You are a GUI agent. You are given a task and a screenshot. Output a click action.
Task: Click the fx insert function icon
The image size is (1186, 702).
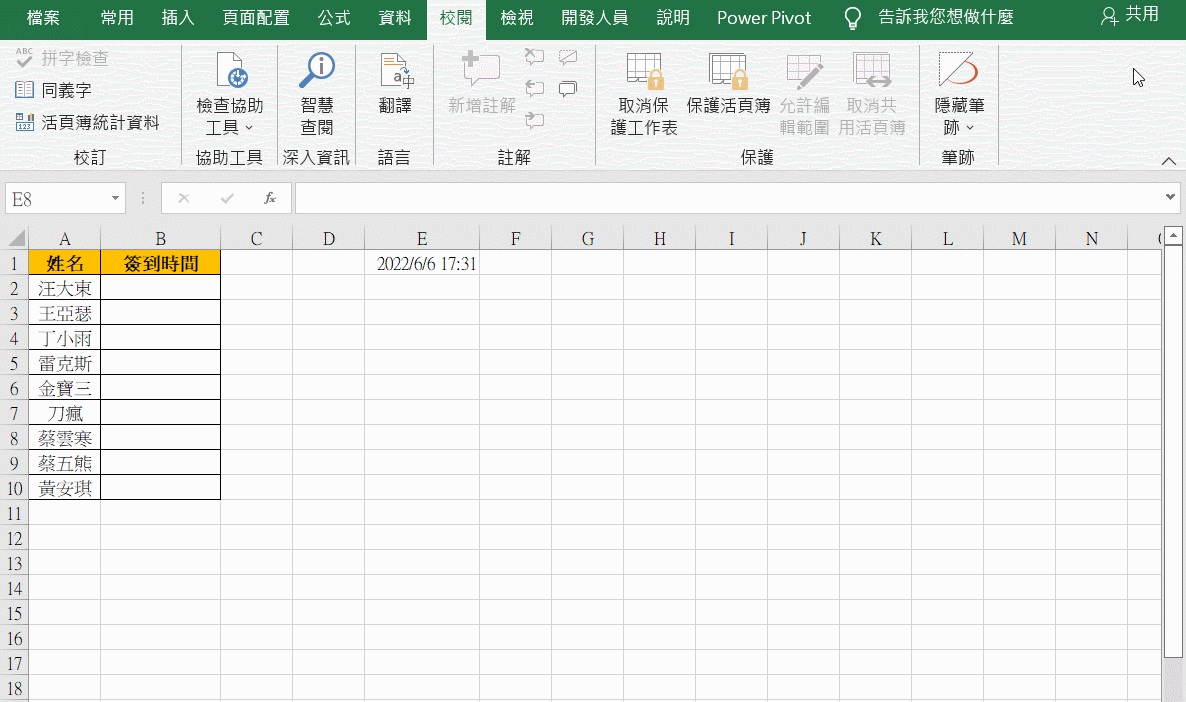pos(269,198)
